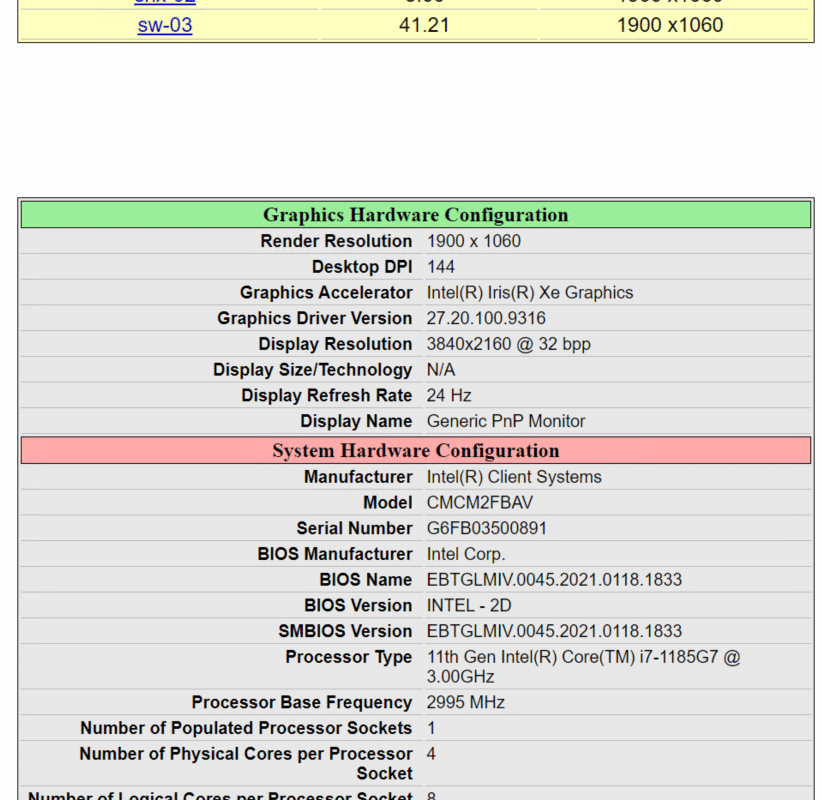Select the 41.21 score cell
822x800 pixels.
[424, 25]
